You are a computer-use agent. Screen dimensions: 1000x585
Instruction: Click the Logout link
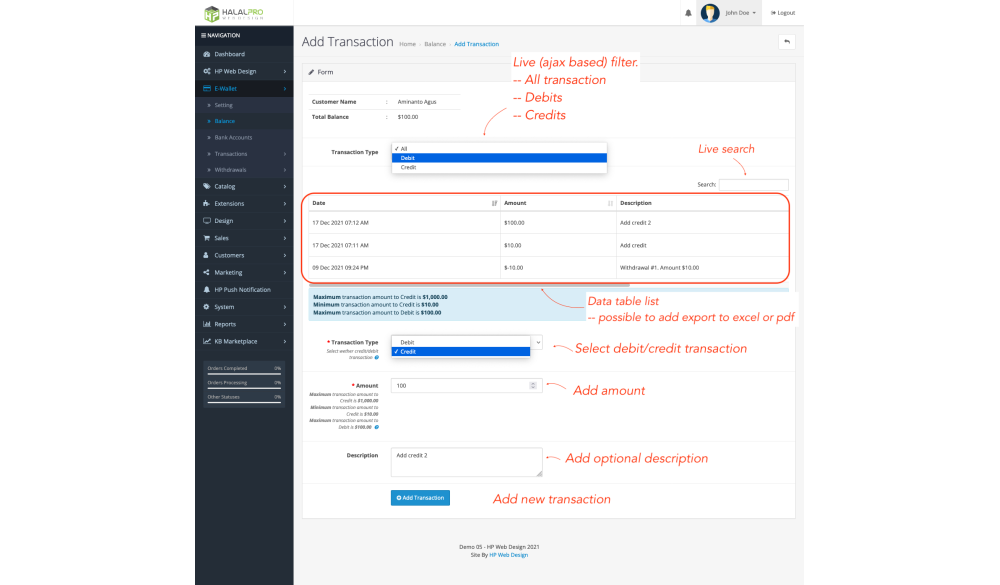pos(783,13)
